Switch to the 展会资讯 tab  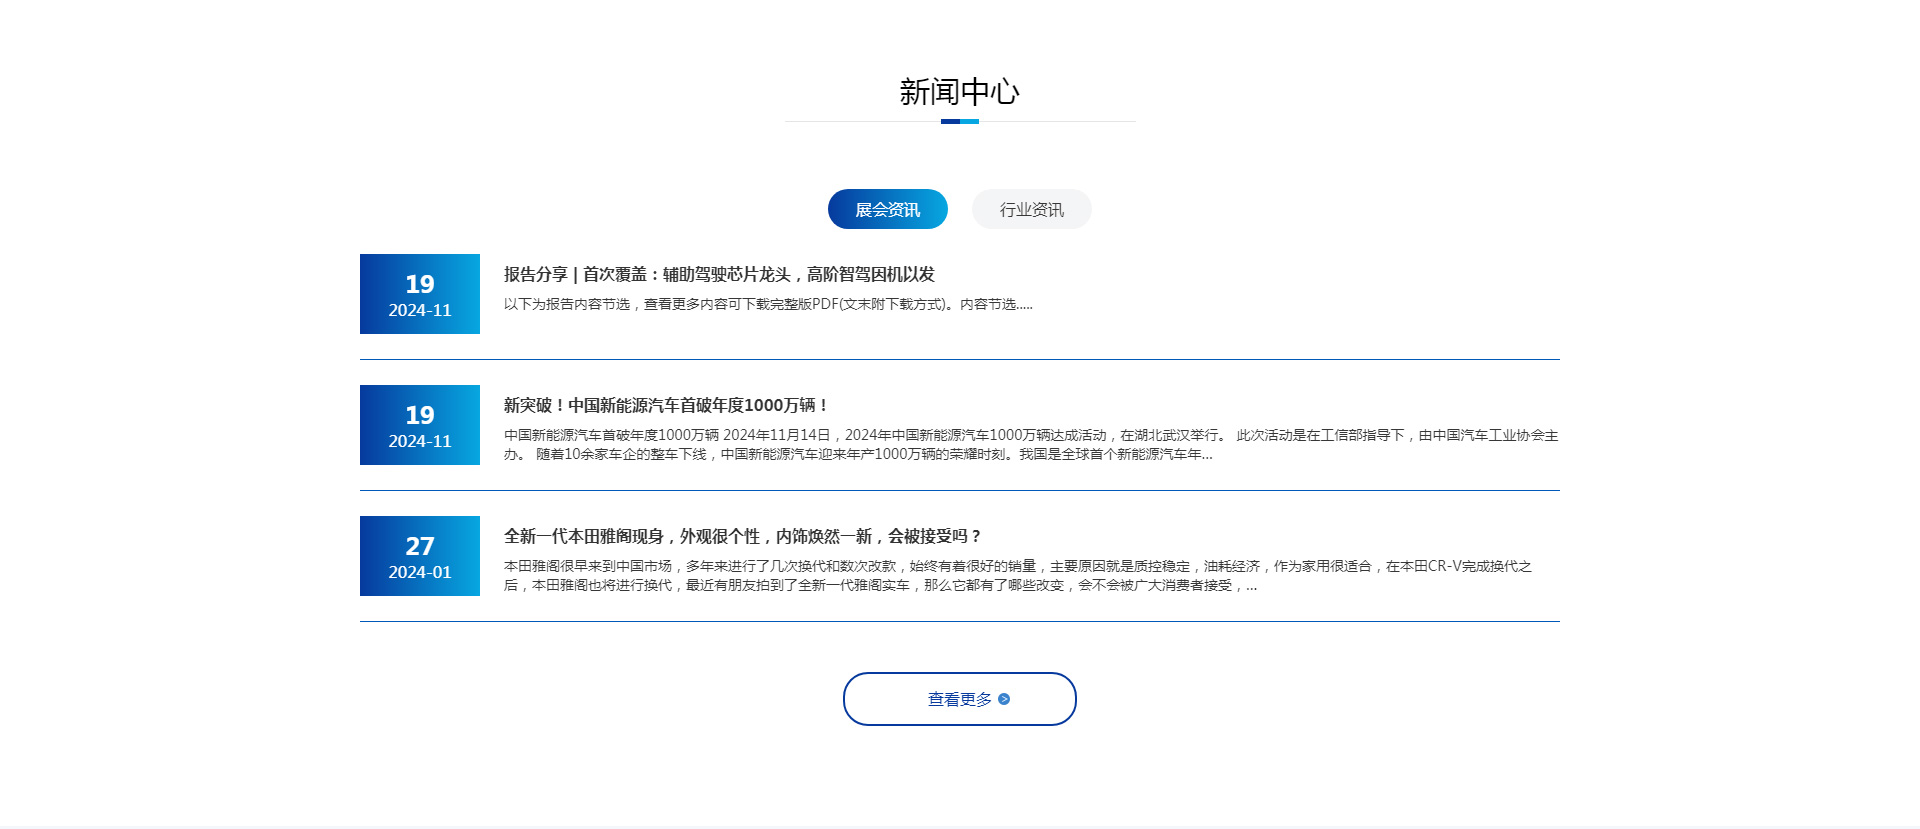coord(887,209)
